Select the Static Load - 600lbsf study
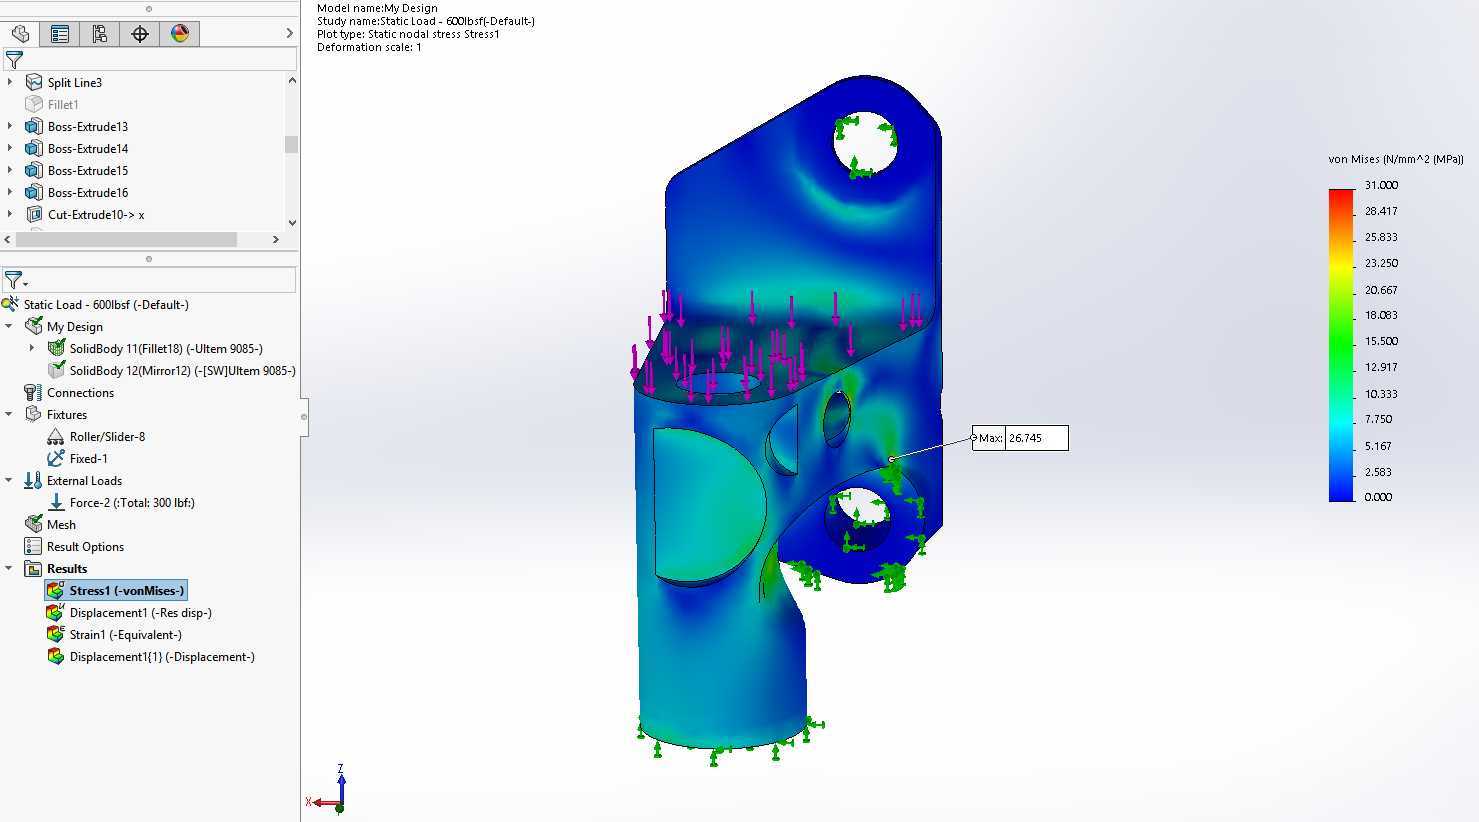Screen dimensions: 1479x822 pyautogui.click(x=106, y=304)
